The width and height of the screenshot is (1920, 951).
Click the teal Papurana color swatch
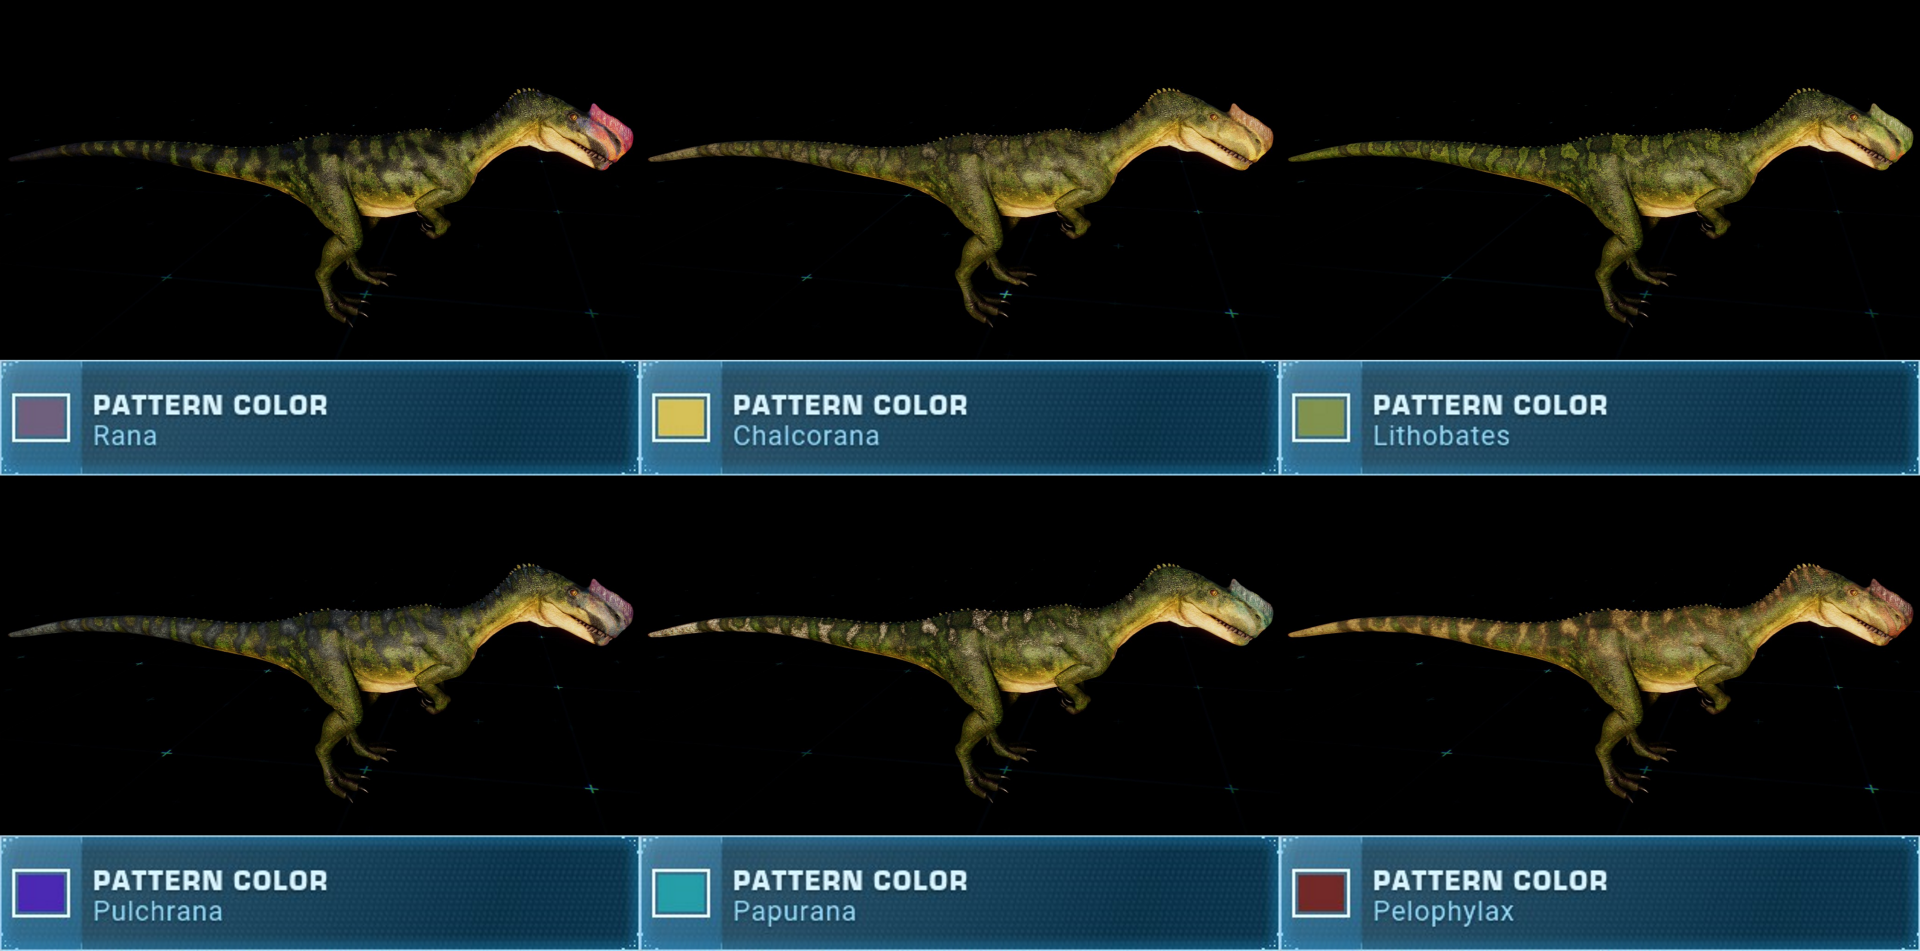pyautogui.click(x=681, y=893)
